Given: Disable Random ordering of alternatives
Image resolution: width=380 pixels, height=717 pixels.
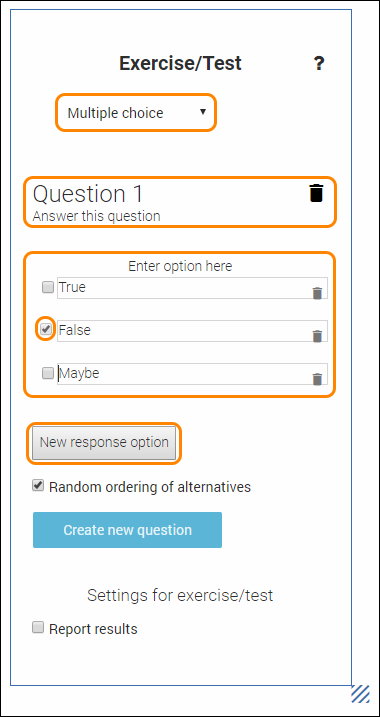Looking at the screenshot, I should click(x=37, y=486).
